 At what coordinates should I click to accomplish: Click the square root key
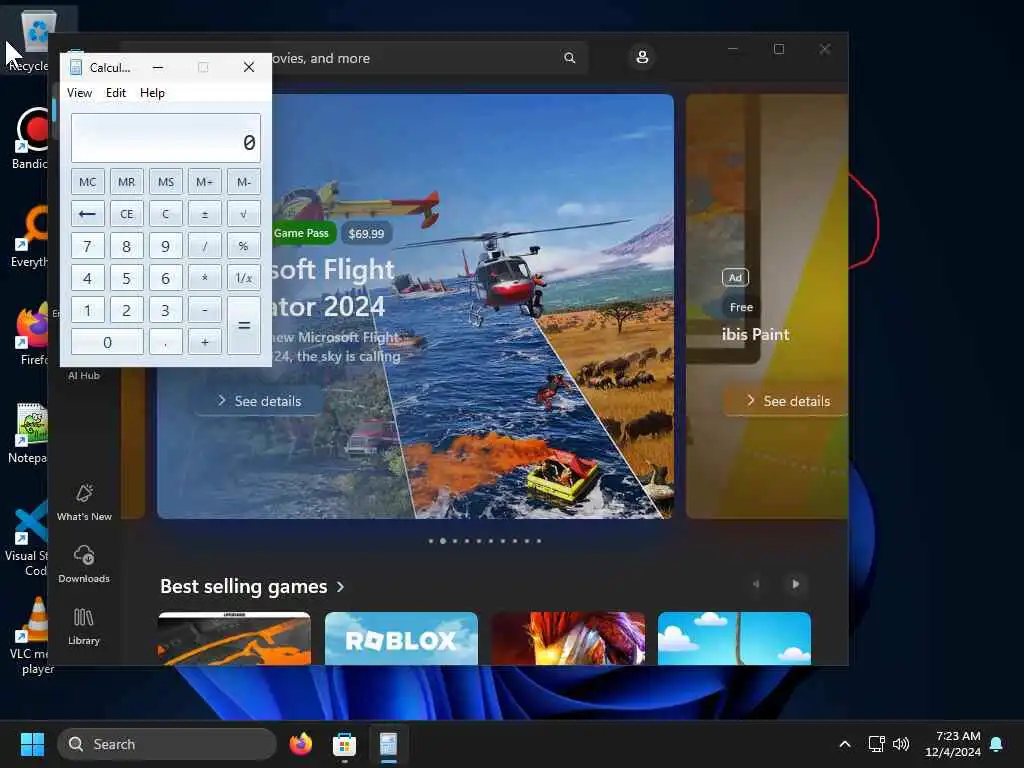pyautogui.click(x=244, y=214)
